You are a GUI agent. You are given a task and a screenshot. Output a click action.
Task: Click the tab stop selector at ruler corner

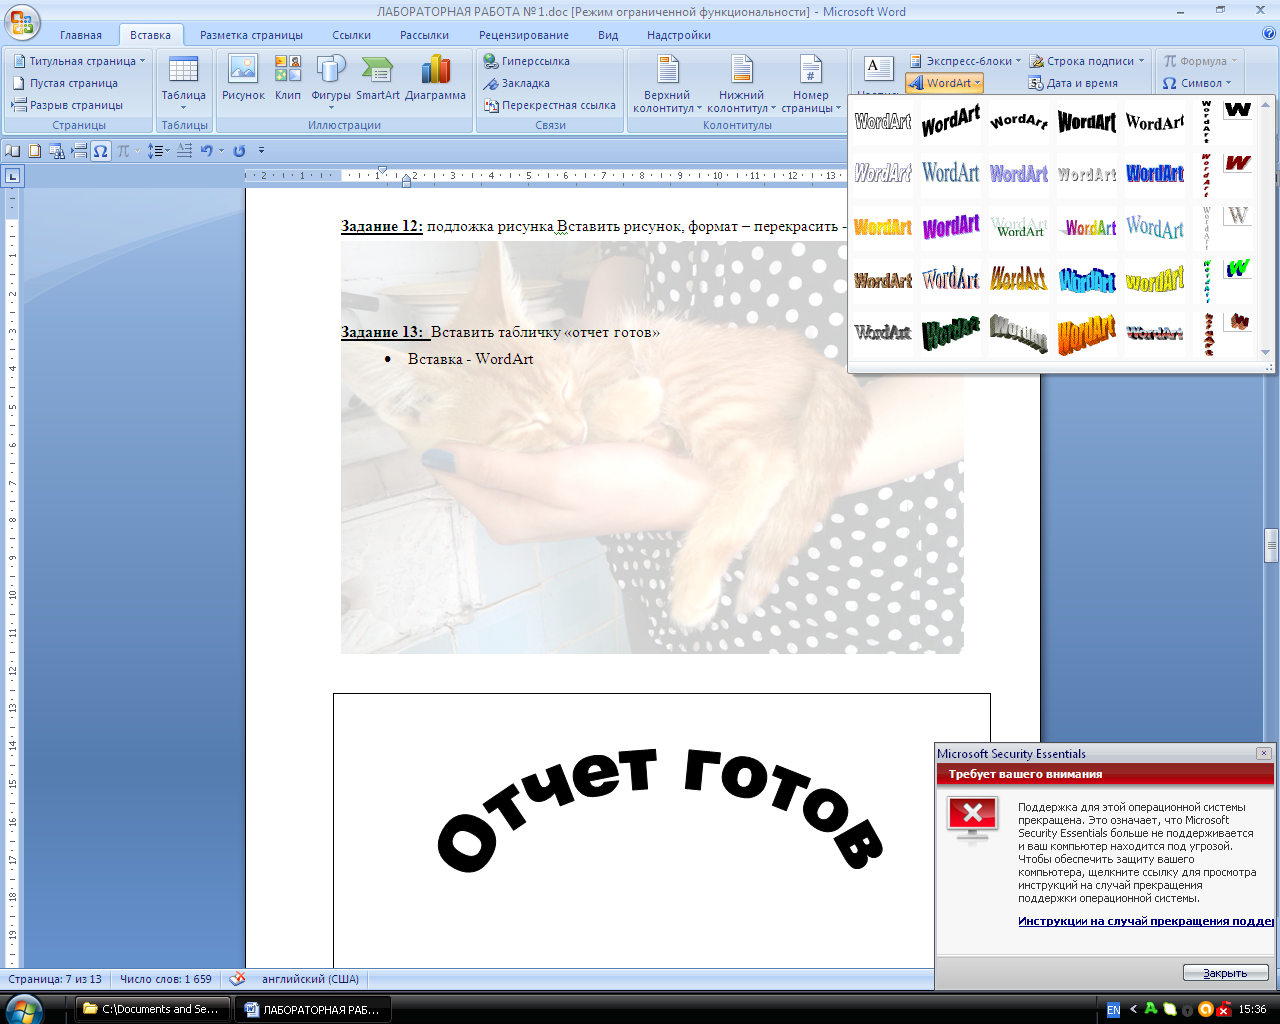(12, 176)
